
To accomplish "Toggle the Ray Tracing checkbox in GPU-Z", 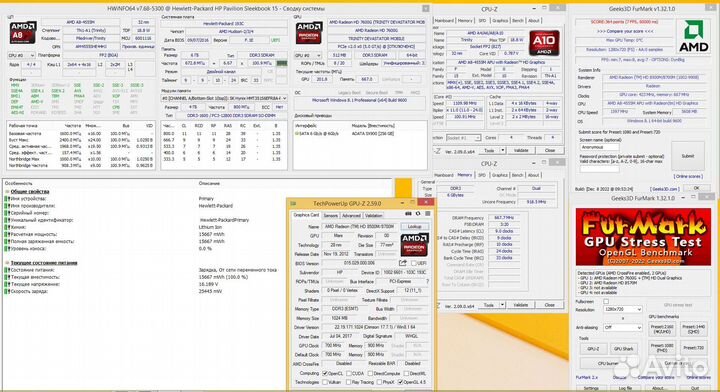I will point(349,382).
